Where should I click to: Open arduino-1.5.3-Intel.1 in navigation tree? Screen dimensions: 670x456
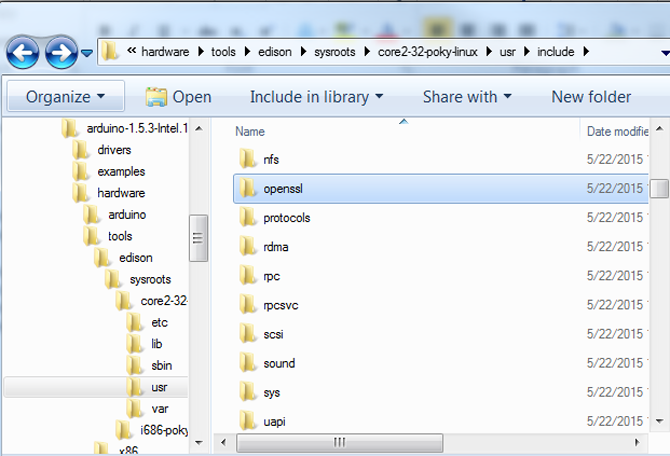[137, 128]
